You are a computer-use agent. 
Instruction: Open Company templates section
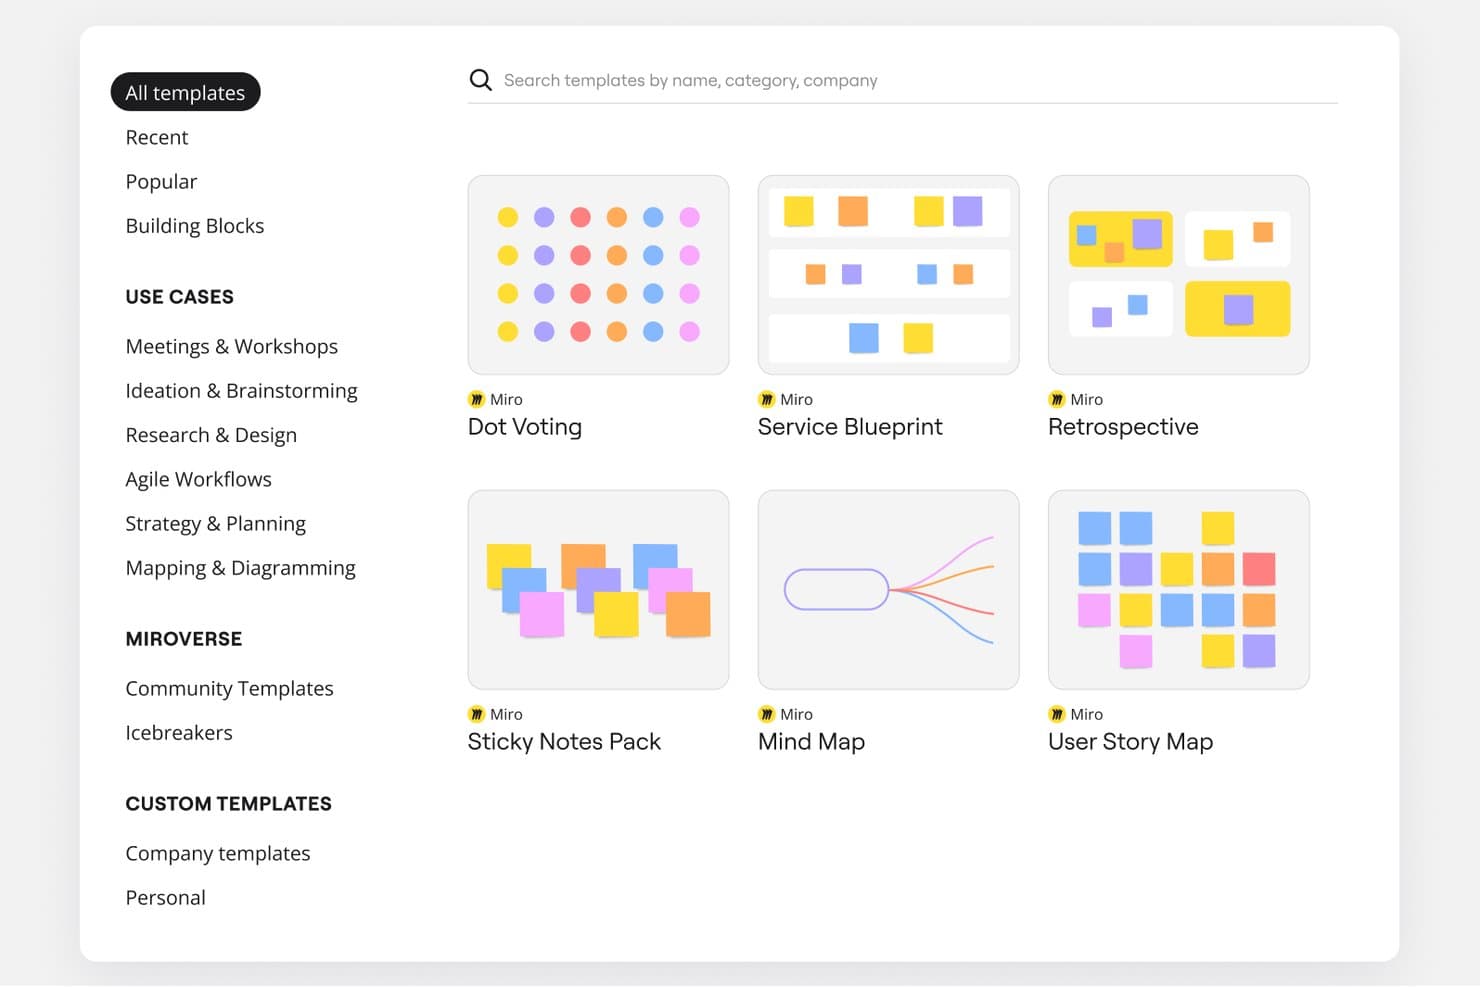pos(218,853)
